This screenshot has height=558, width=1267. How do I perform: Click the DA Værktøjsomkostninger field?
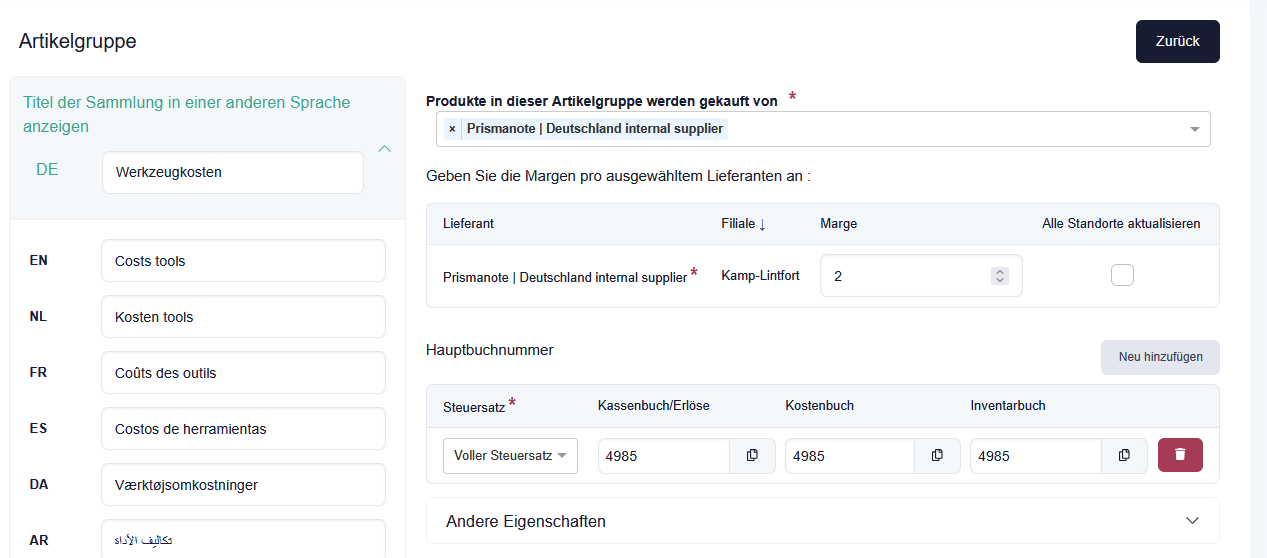[x=243, y=485]
